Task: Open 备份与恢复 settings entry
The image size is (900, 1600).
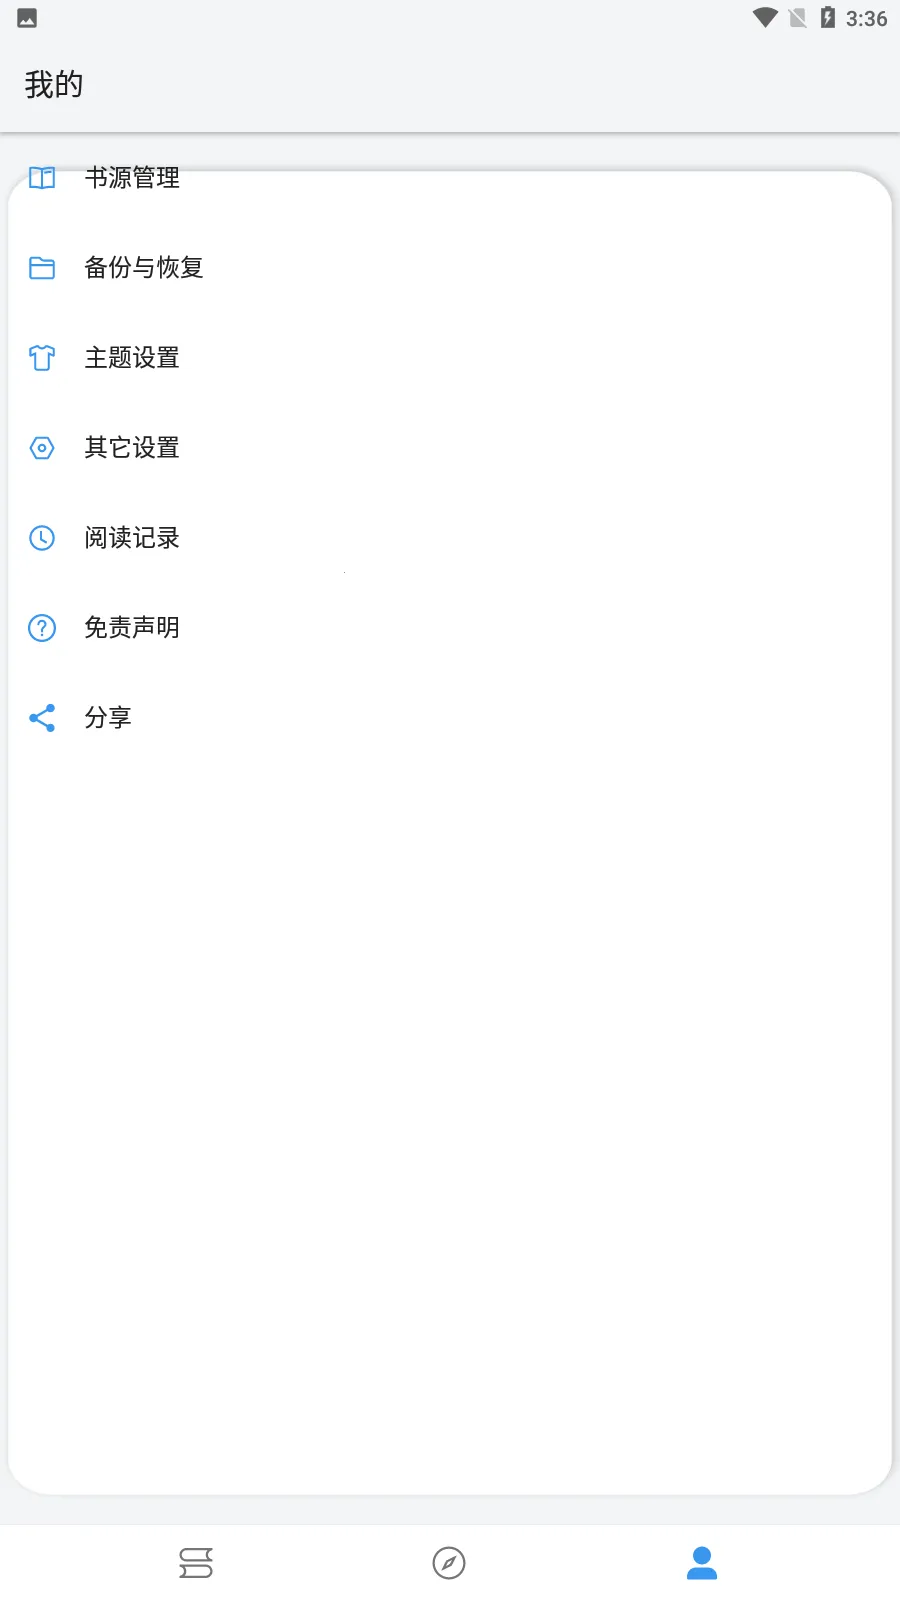Action: click(143, 267)
